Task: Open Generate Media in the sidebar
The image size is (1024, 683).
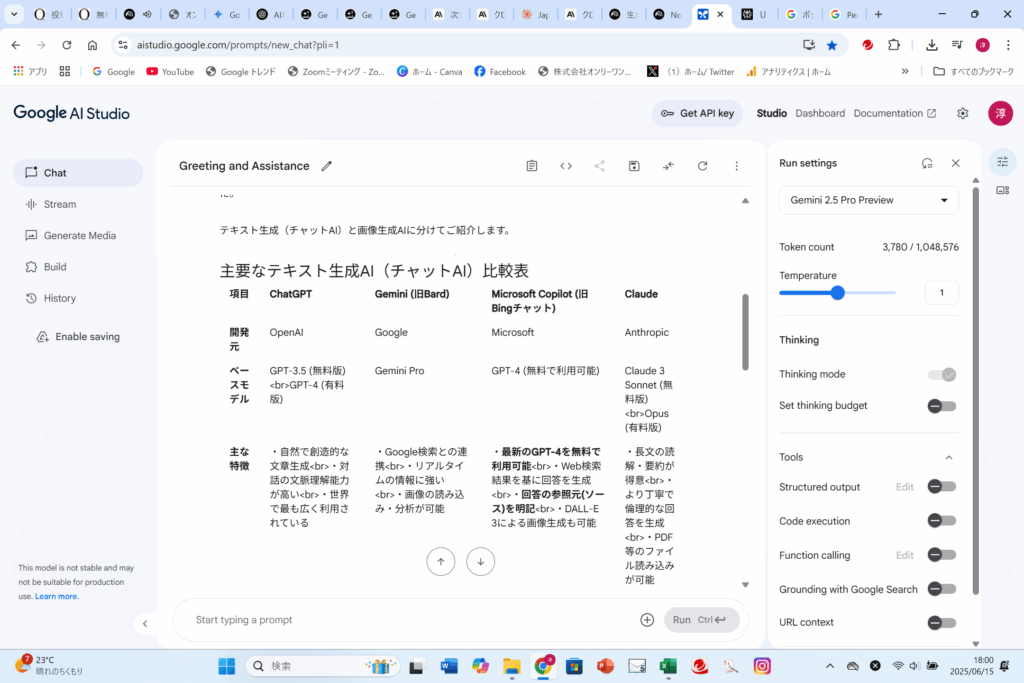Action: click(x=78, y=236)
